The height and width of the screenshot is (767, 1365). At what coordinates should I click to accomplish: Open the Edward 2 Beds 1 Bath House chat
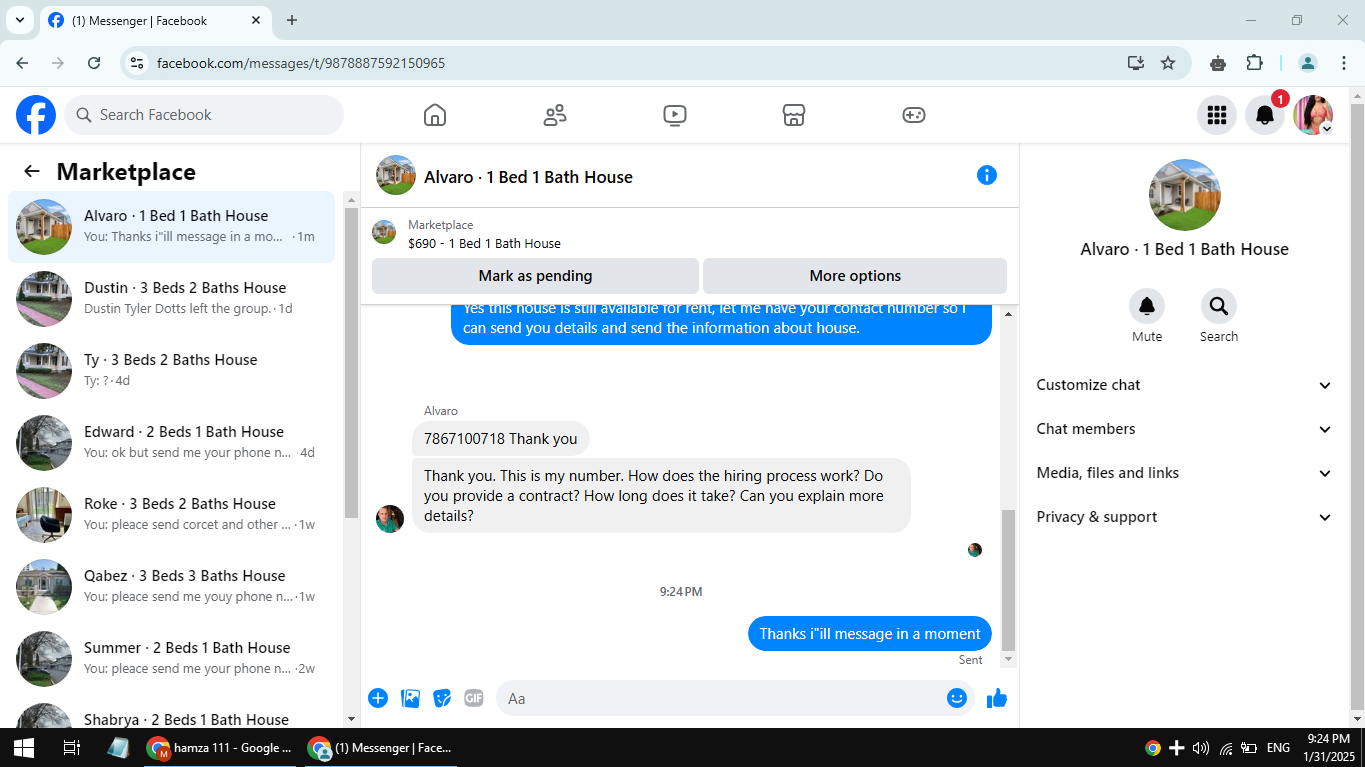(172, 443)
